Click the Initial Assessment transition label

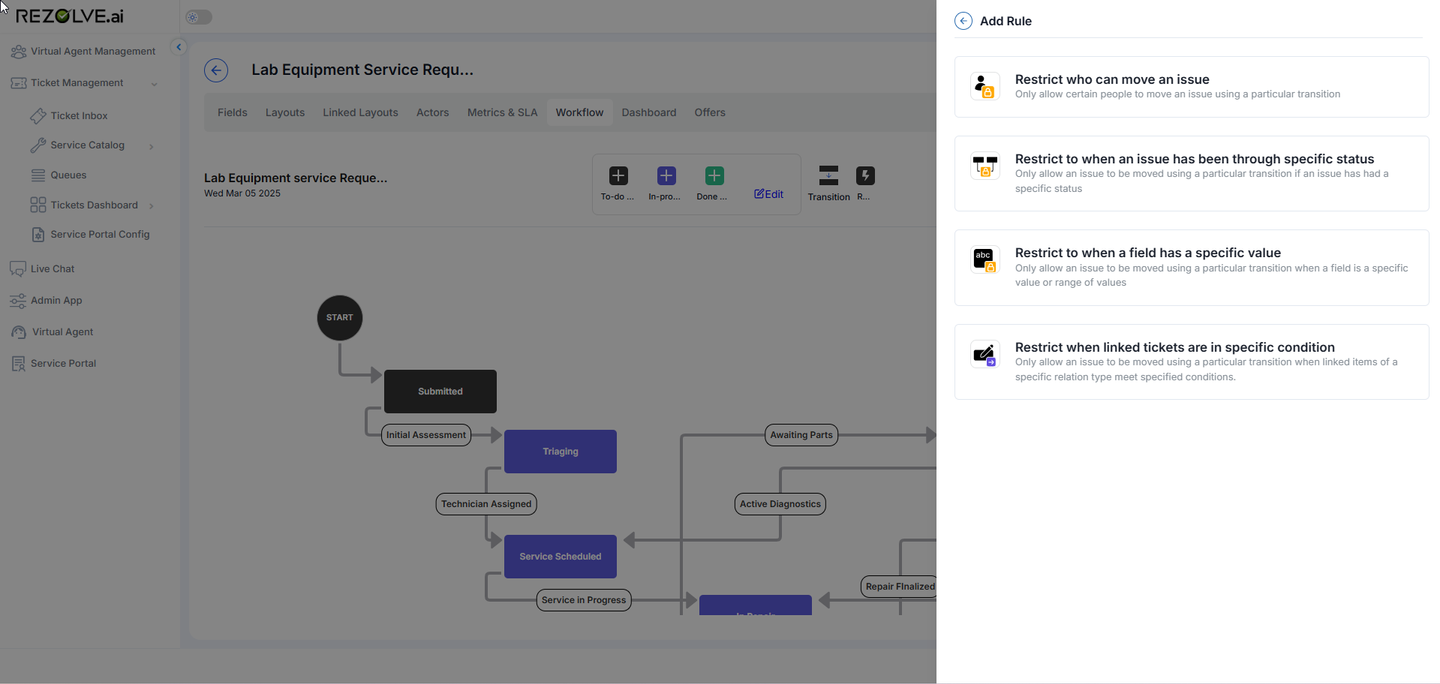[426, 435]
